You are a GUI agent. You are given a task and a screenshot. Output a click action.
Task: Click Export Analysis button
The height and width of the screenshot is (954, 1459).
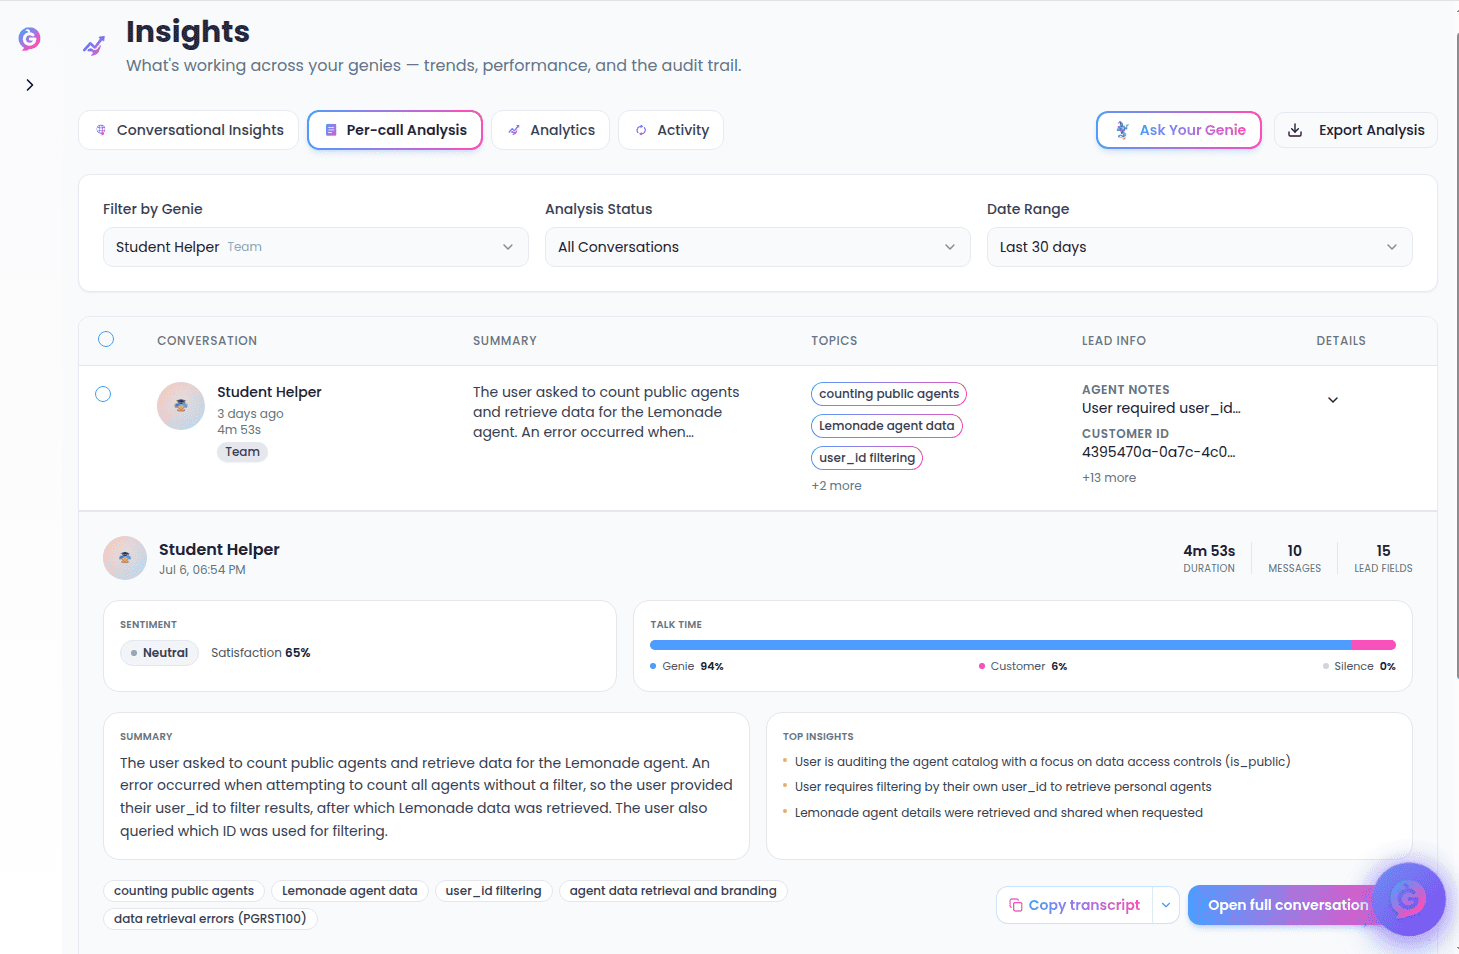click(1355, 130)
